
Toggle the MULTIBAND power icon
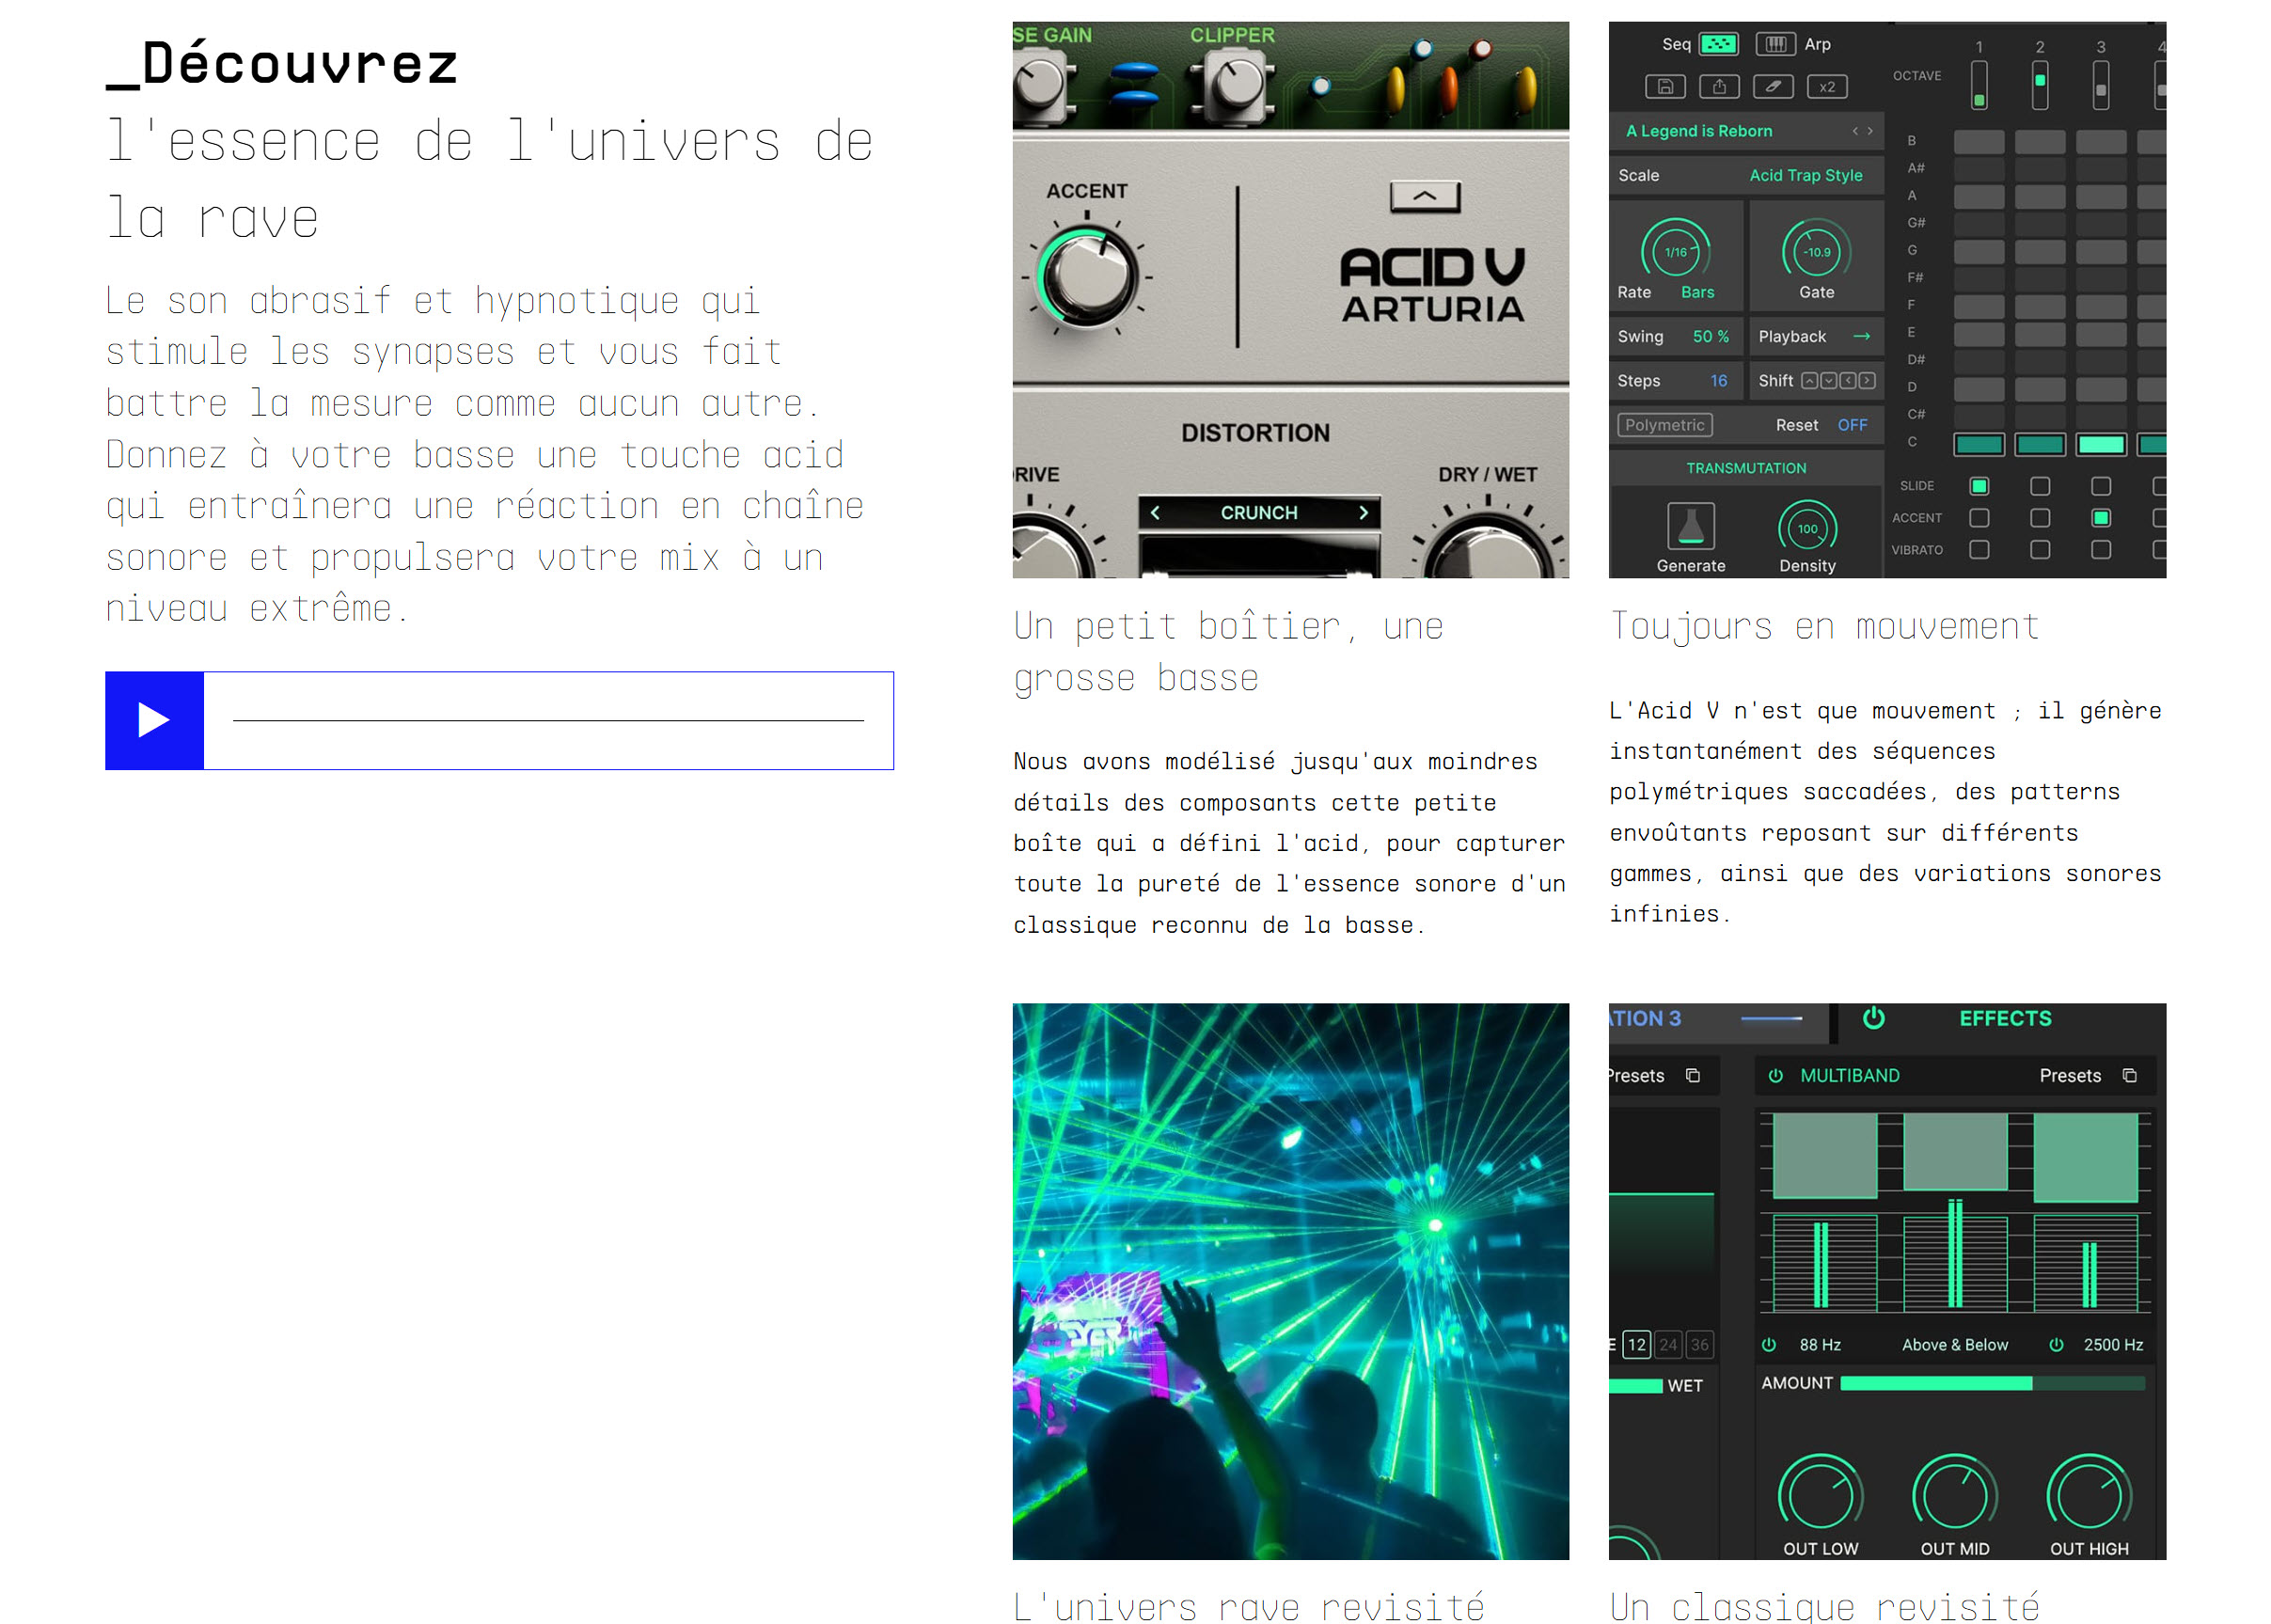tap(1775, 1076)
